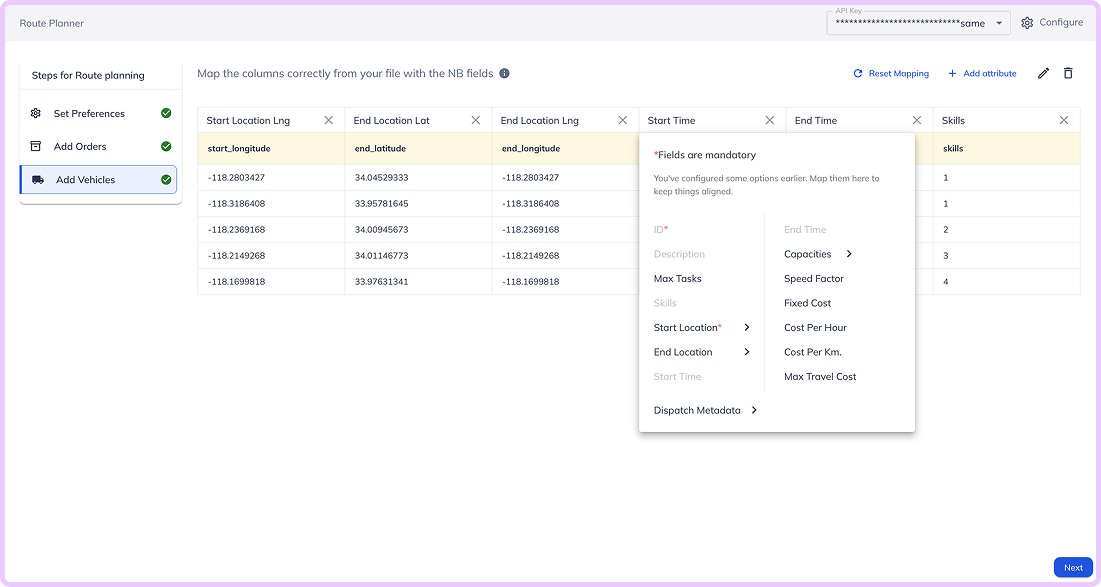Click the Reset Mapping link
Viewport: 1101px width, 587px height.
tap(900, 73)
